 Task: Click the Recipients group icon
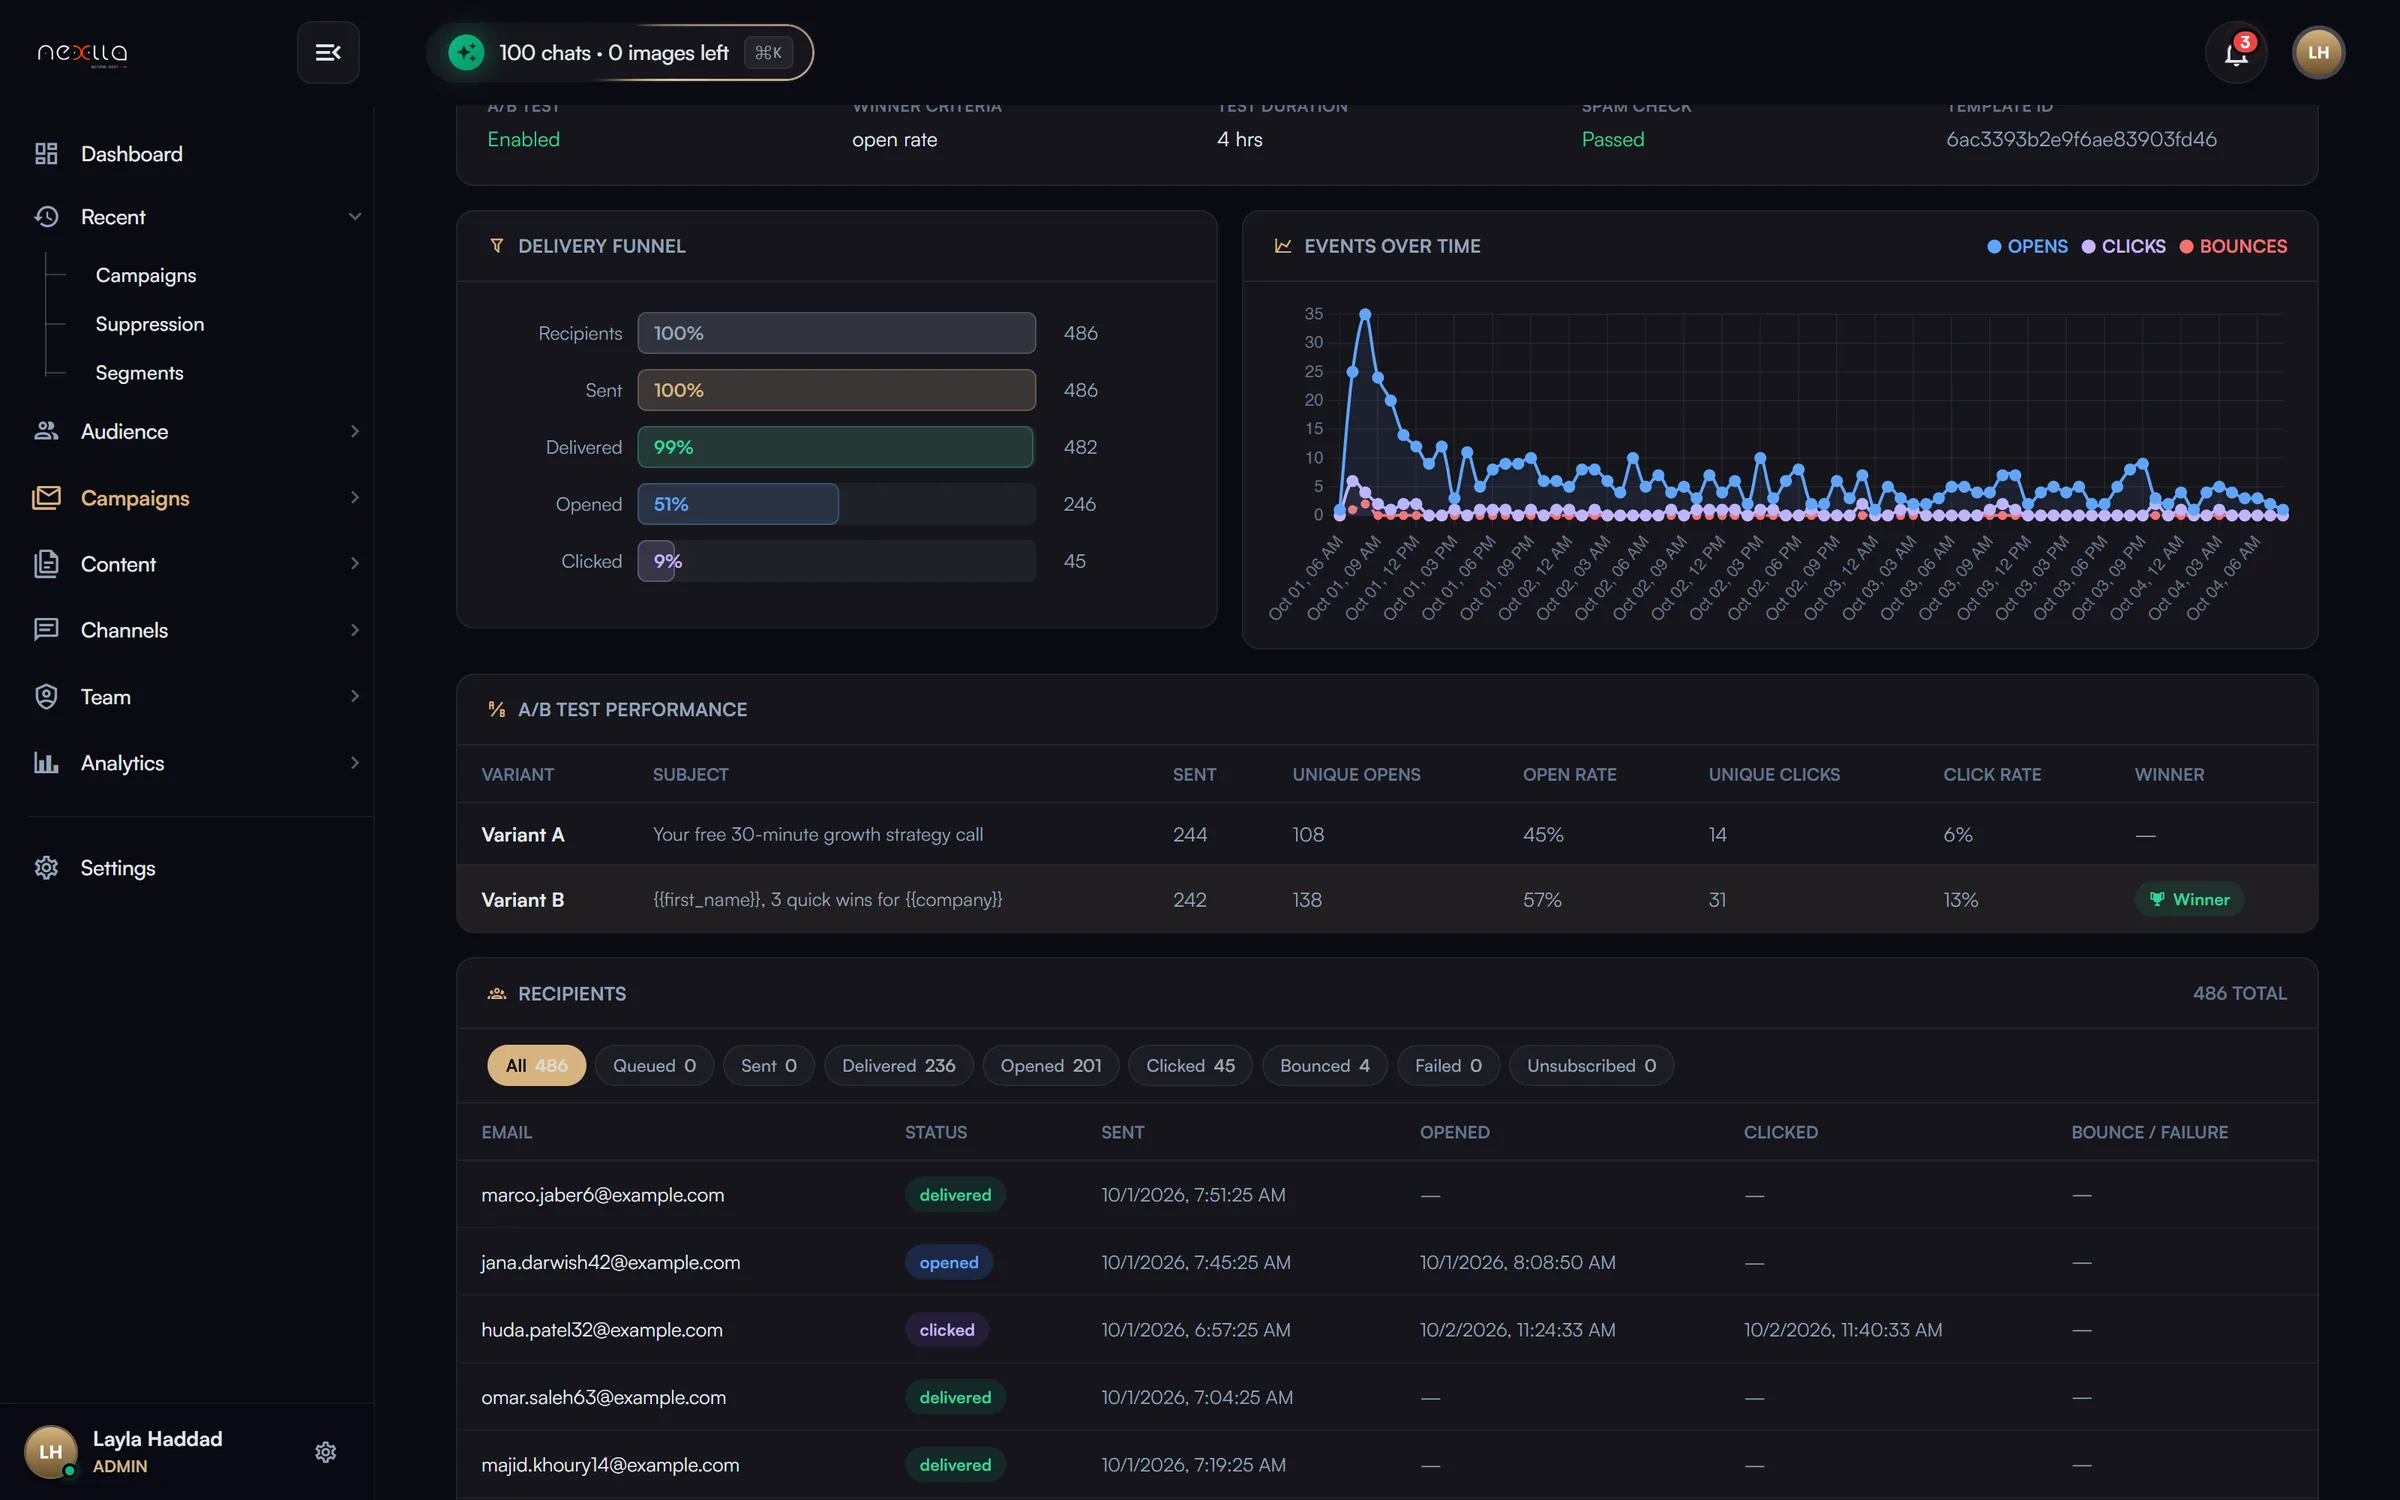[x=496, y=993]
